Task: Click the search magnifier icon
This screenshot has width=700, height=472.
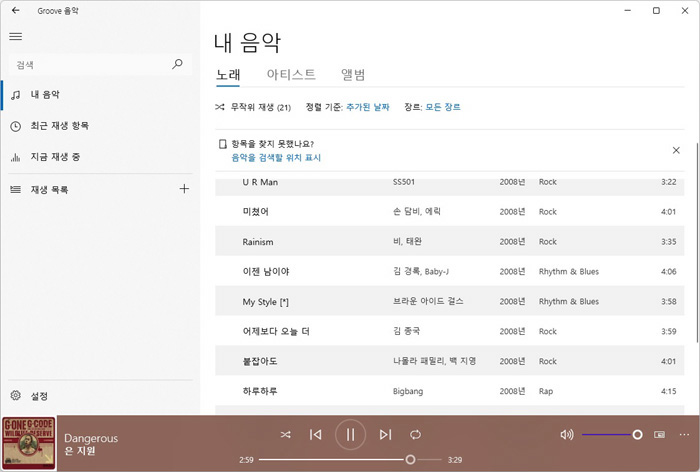Action: 178,64
